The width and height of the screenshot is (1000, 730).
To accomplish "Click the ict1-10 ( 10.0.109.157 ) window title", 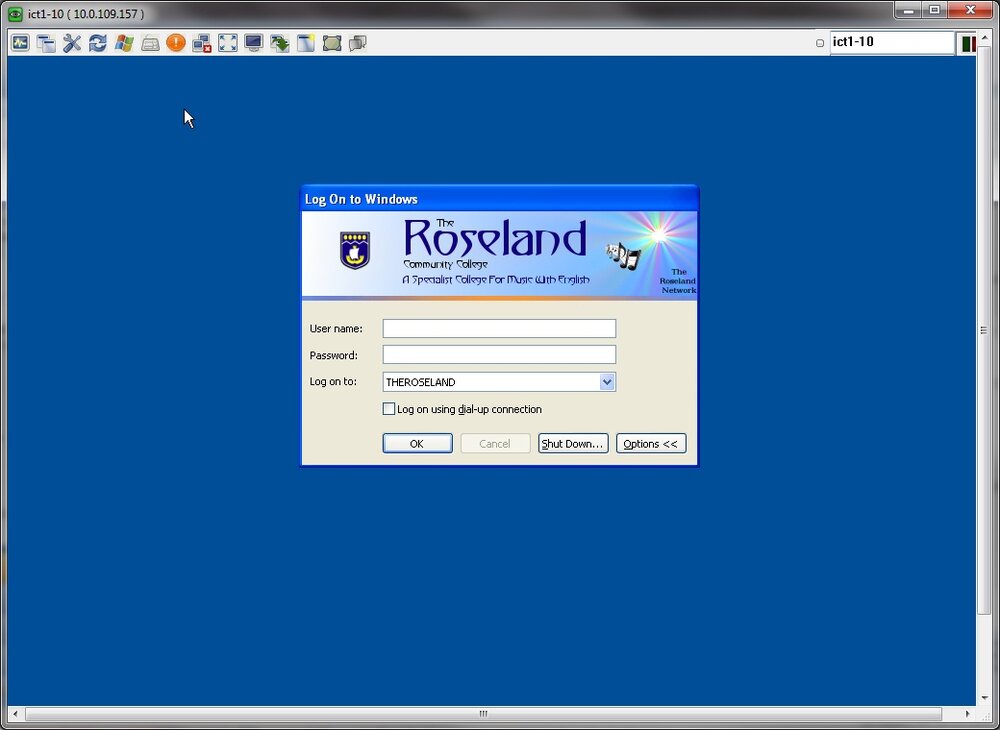I will point(86,13).
